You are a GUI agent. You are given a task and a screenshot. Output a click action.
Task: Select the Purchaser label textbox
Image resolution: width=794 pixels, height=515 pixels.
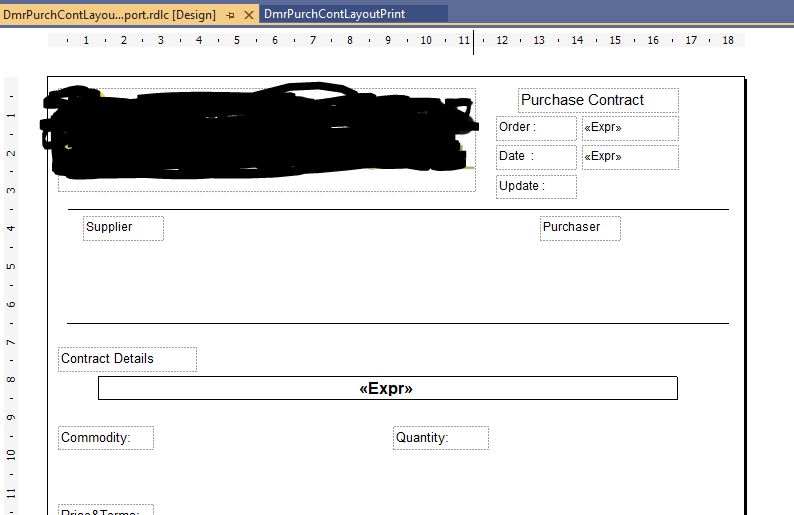tap(580, 228)
